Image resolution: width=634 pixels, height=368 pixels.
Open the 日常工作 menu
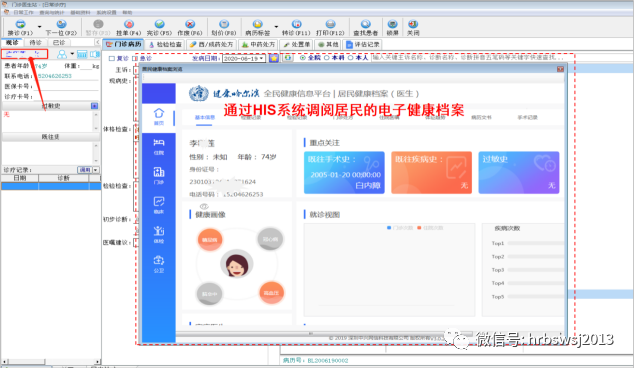pos(23,13)
